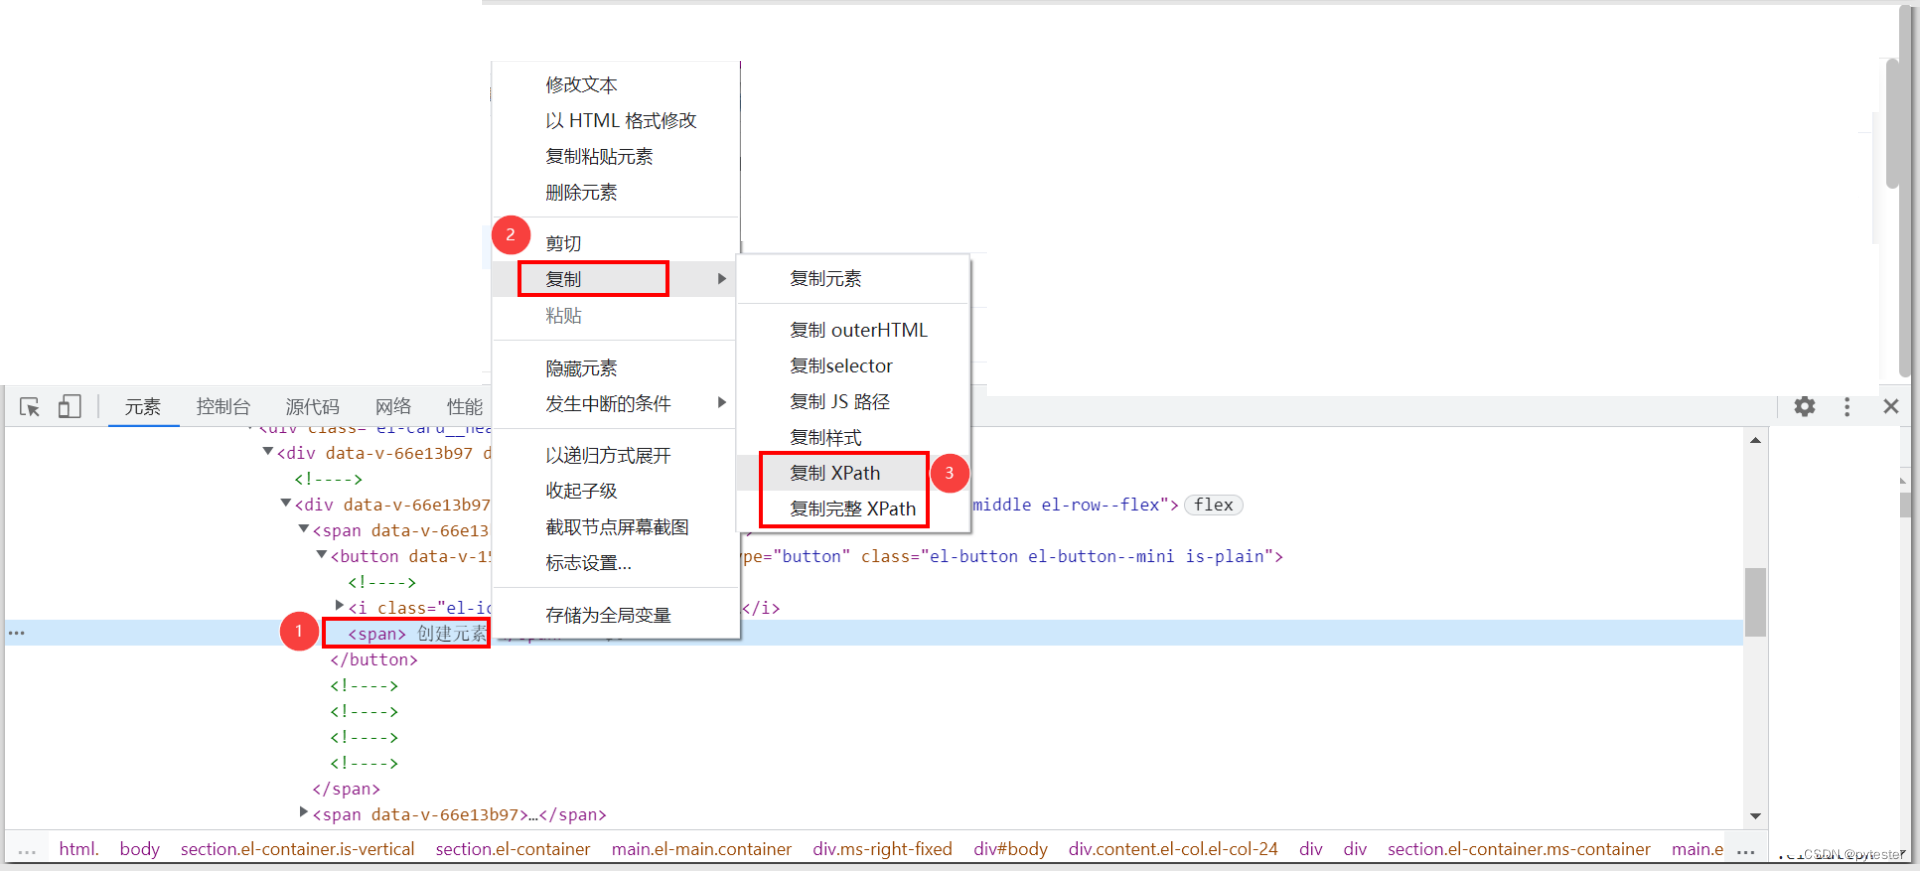The width and height of the screenshot is (1920, 871).
Task: Choose 复制完整 XPath option
Action: [x=853, y=509]
